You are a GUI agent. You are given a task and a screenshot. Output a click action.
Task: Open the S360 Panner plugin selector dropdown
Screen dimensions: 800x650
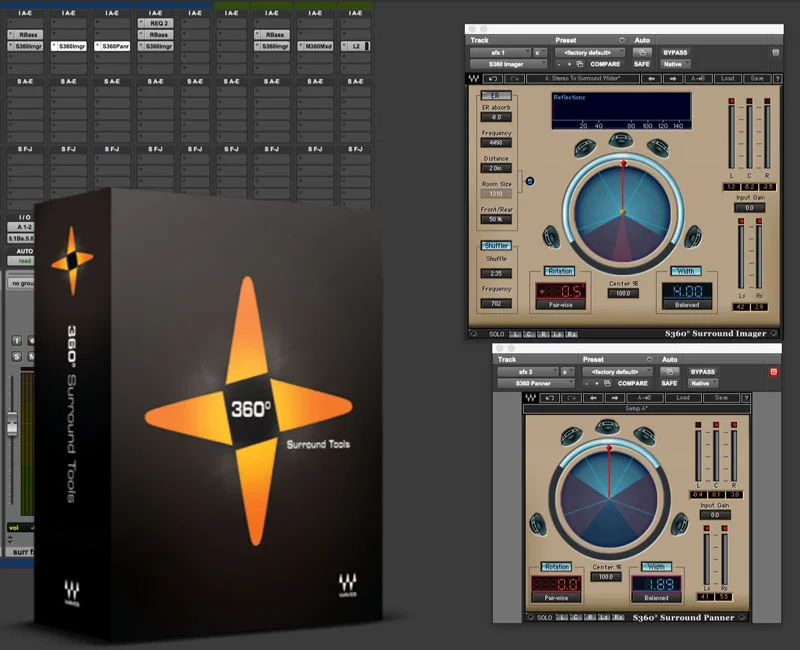[536, 384]
